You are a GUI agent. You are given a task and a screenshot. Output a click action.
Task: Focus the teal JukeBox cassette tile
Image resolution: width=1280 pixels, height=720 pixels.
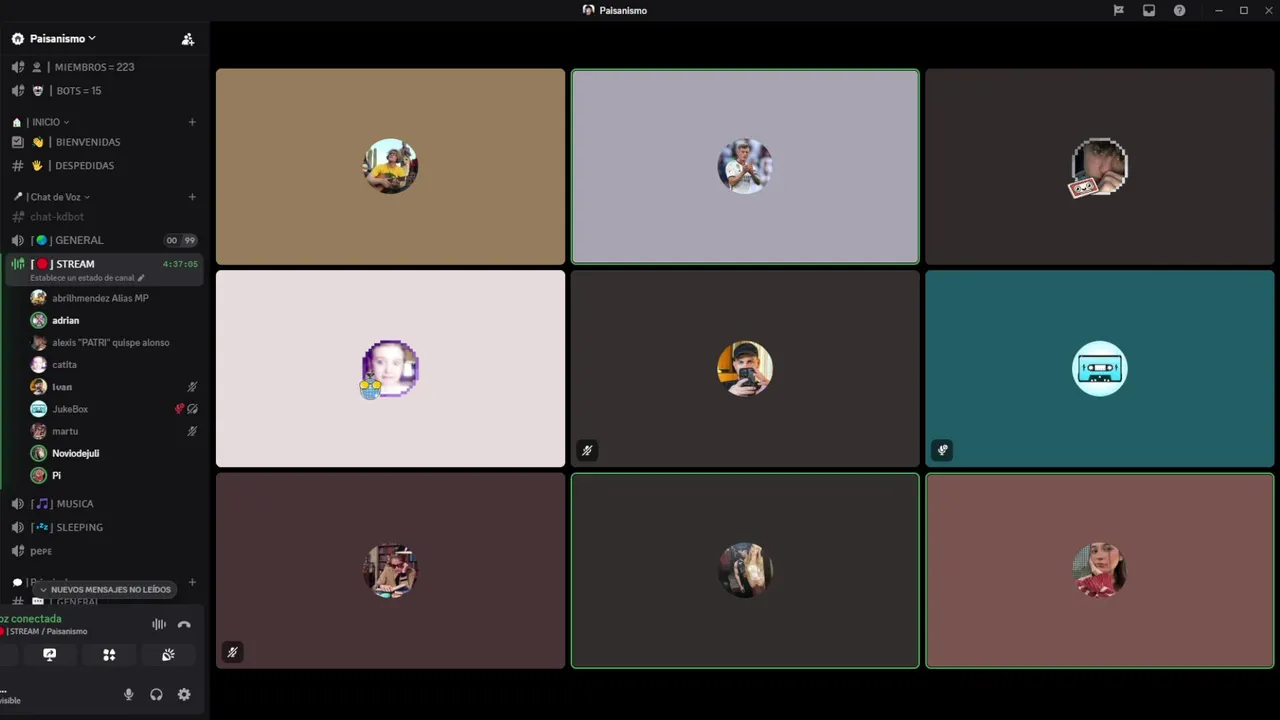(1100, 368)
